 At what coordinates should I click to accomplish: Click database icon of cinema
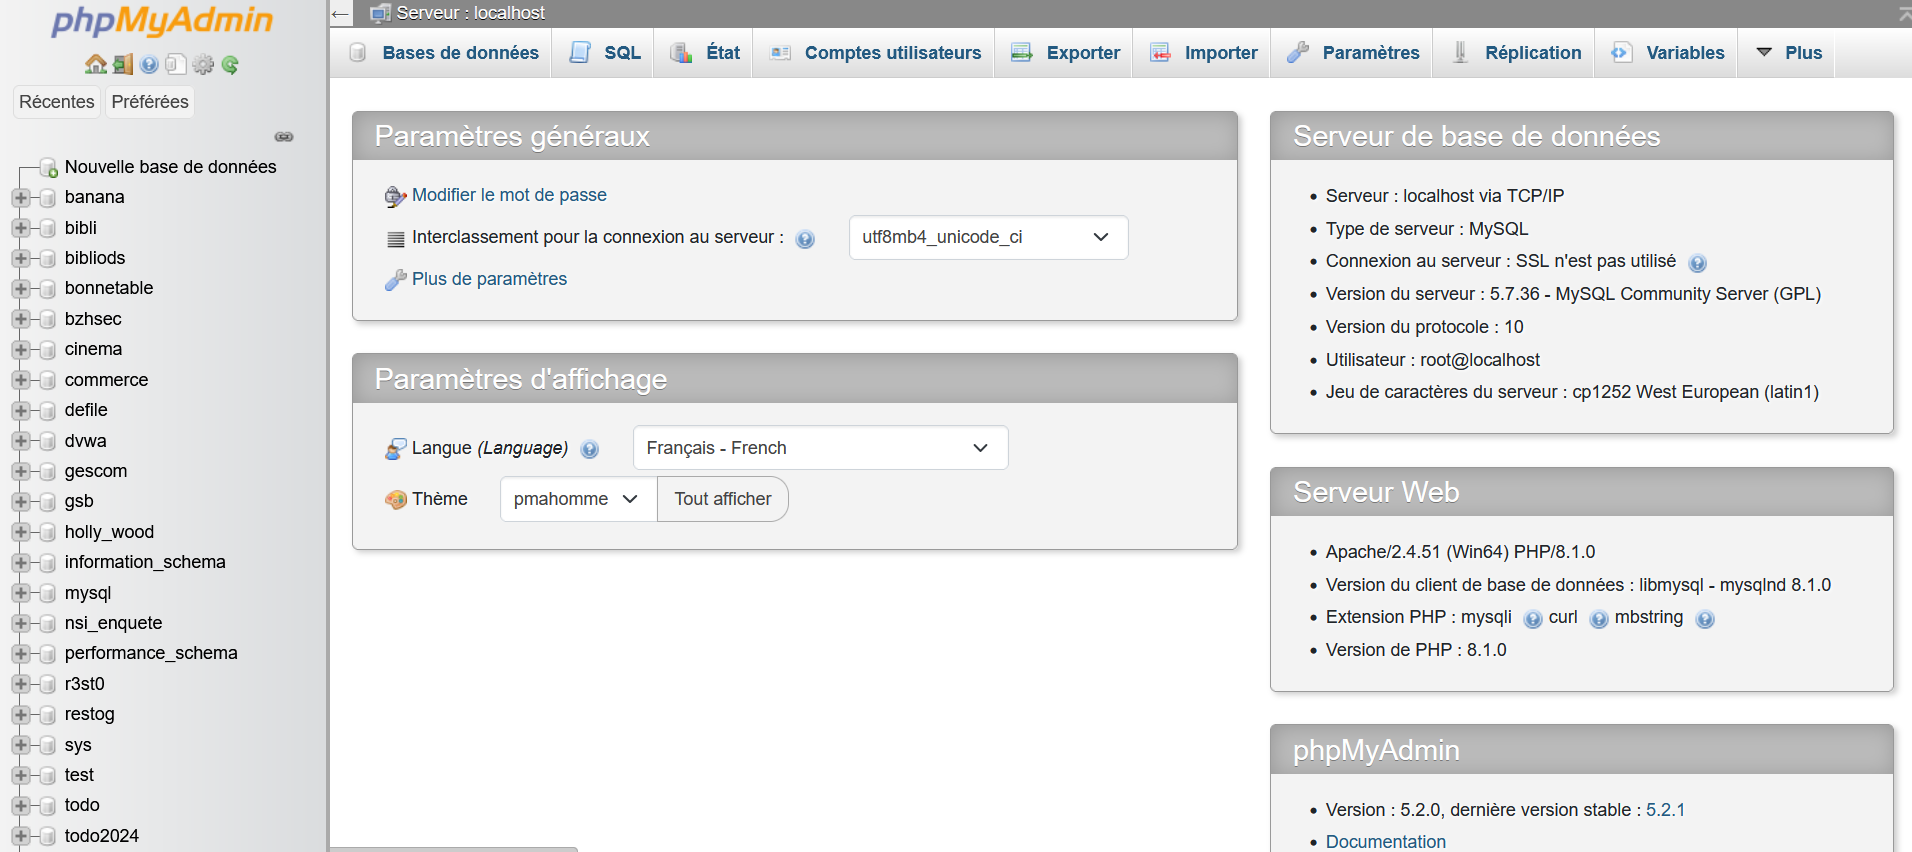[47, 350]
